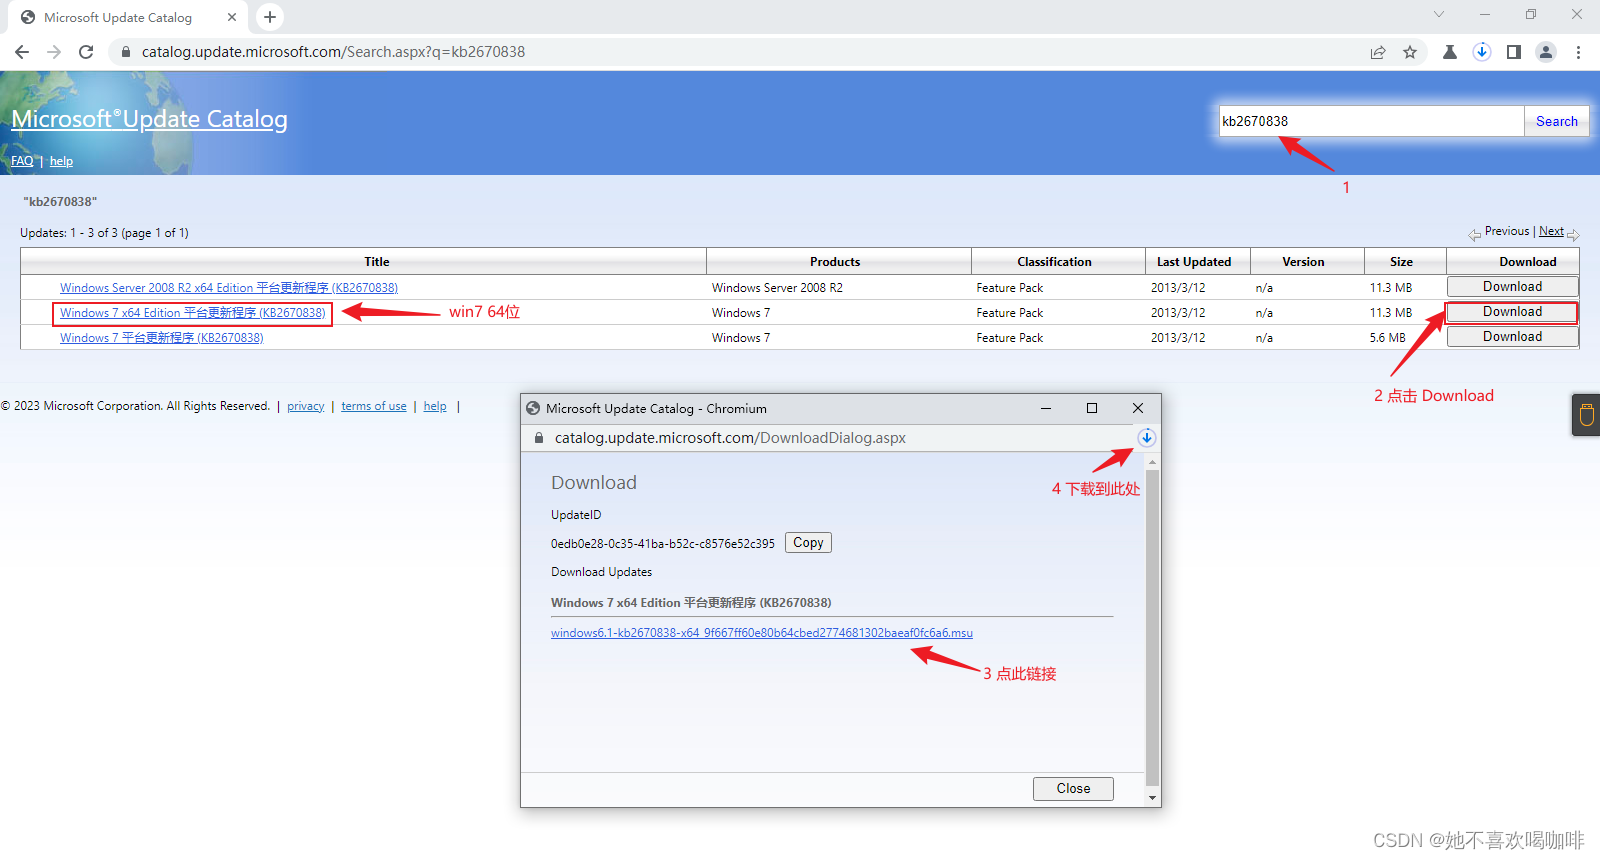Sort by Version column header

pyautogui.click(x=1303, y=262)
